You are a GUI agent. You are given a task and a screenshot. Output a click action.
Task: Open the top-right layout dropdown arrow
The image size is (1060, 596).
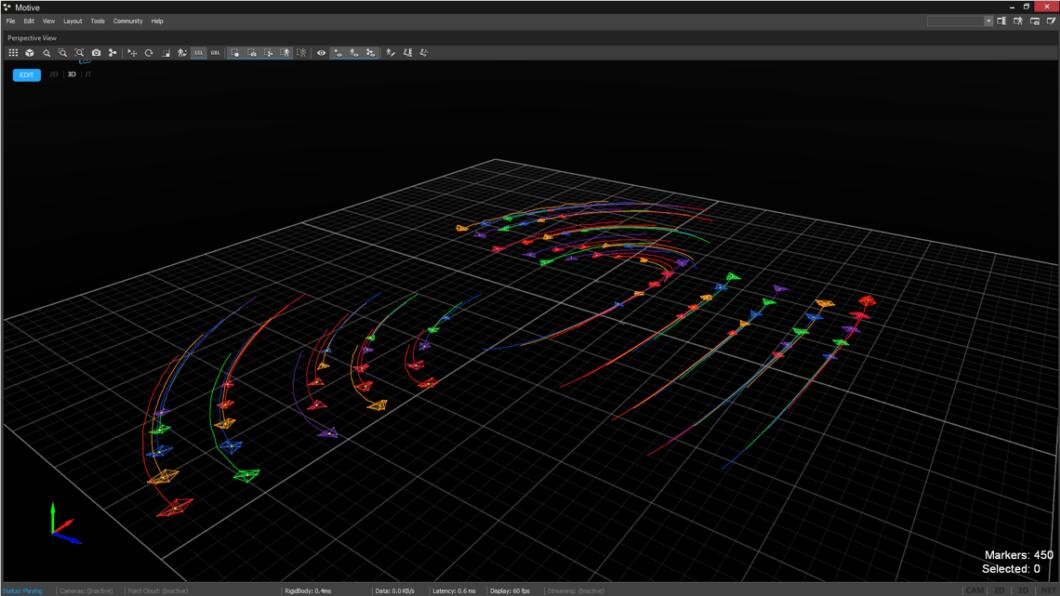pos(988,21)
